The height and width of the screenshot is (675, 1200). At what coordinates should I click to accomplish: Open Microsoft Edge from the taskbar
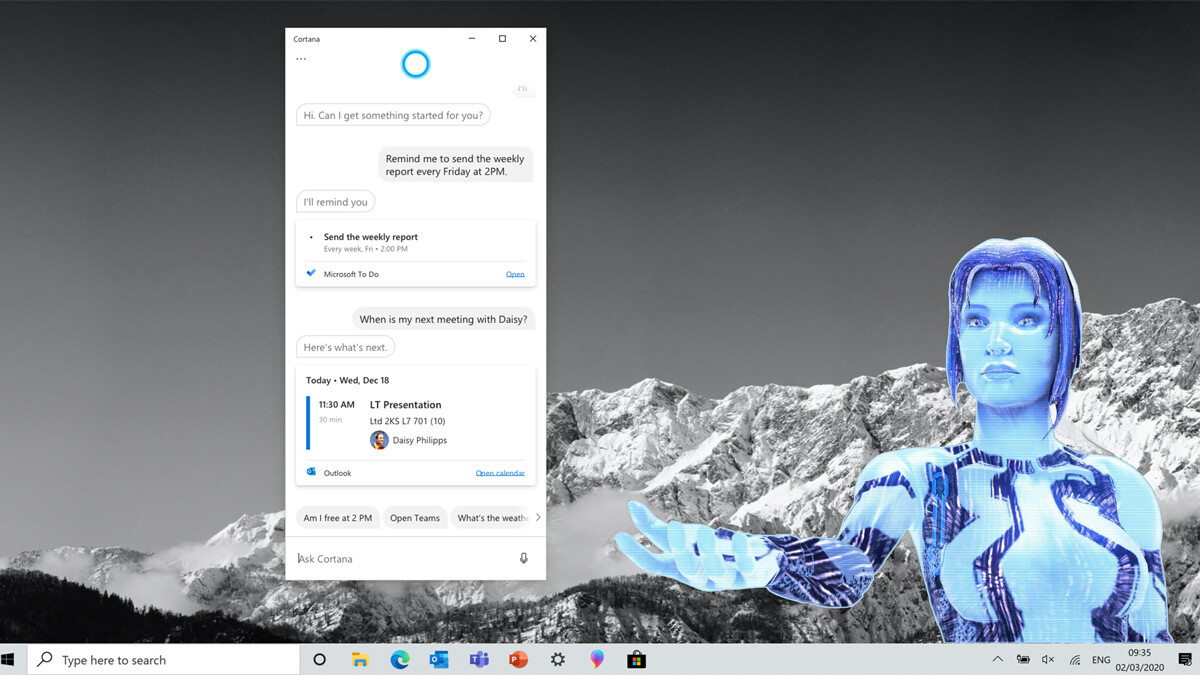click(400, 660)
